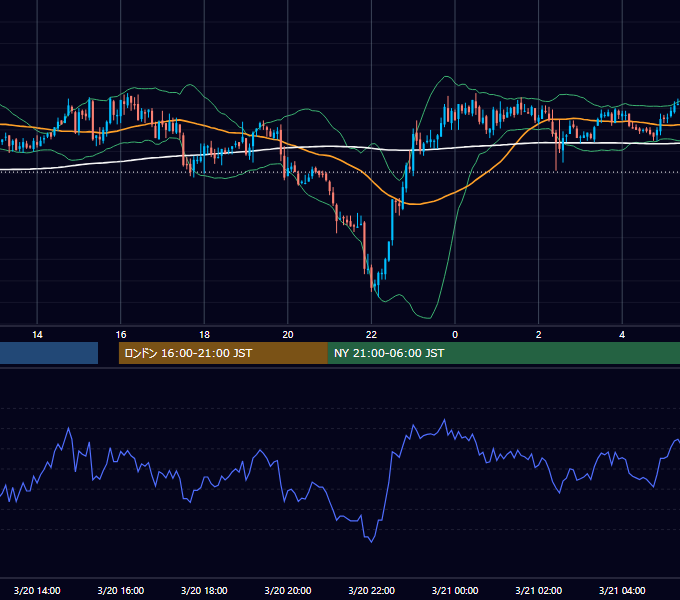The image size is (680, 600).
Task: Click the 3/20 22:00 date label
Action: pos(371,590)
